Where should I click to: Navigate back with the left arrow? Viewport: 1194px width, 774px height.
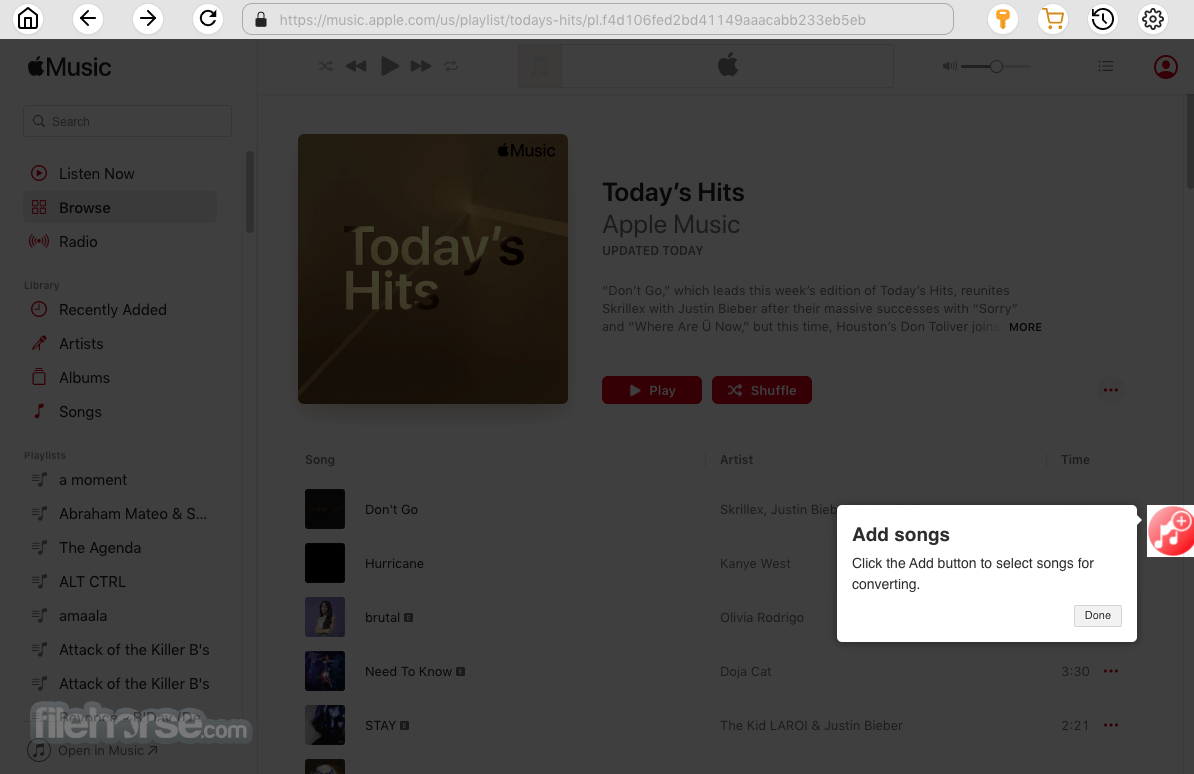click(88, 18)
